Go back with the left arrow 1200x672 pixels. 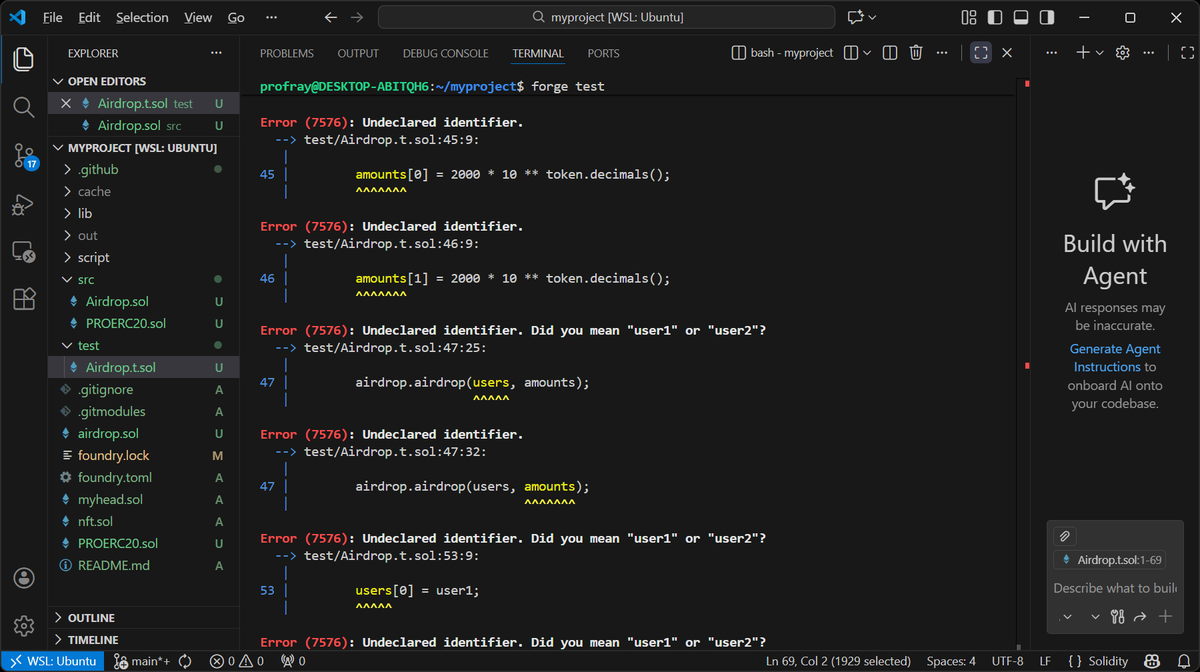[331, 17]
